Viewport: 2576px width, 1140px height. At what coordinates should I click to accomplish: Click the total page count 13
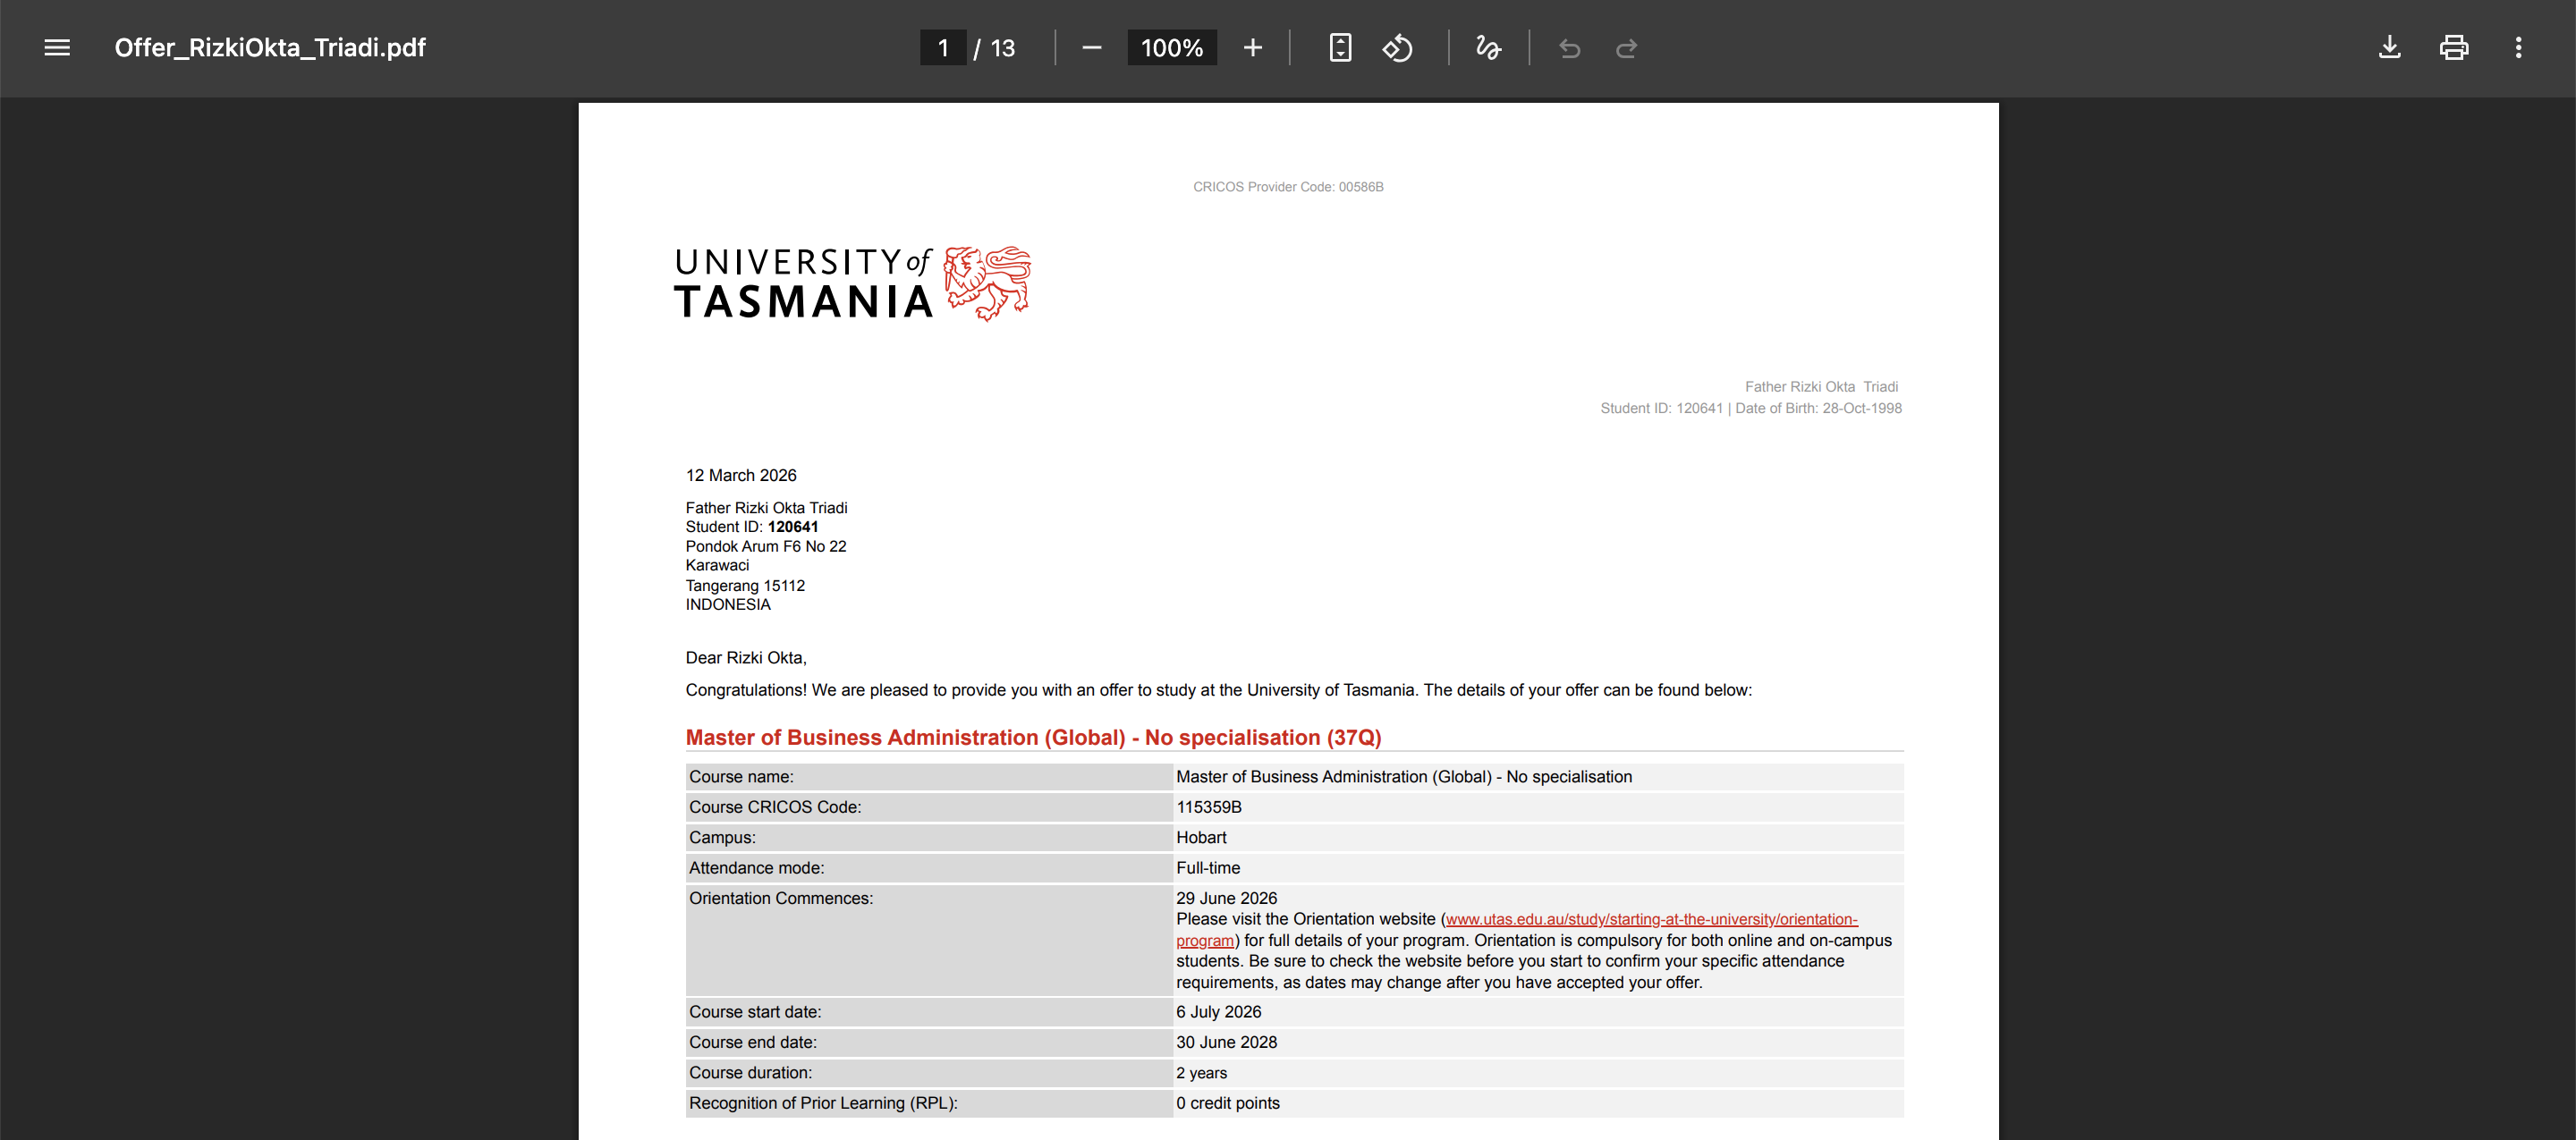tap(1002, 47)
